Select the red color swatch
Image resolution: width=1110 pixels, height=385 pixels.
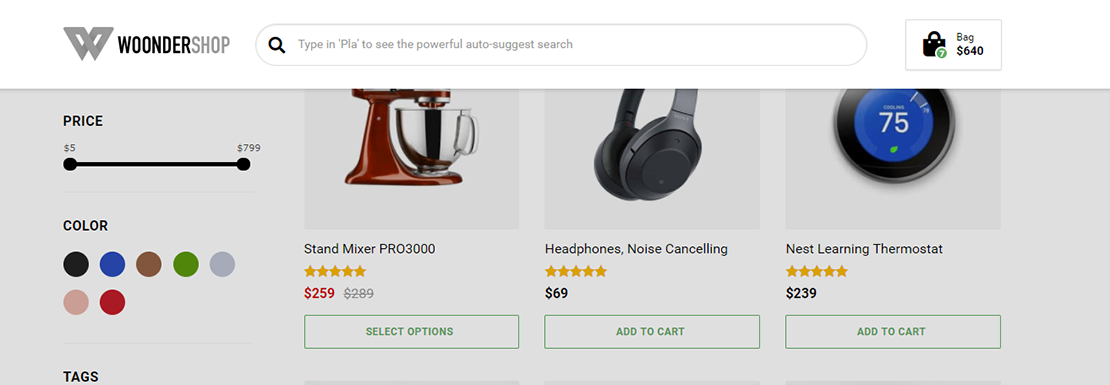point(113,302)
